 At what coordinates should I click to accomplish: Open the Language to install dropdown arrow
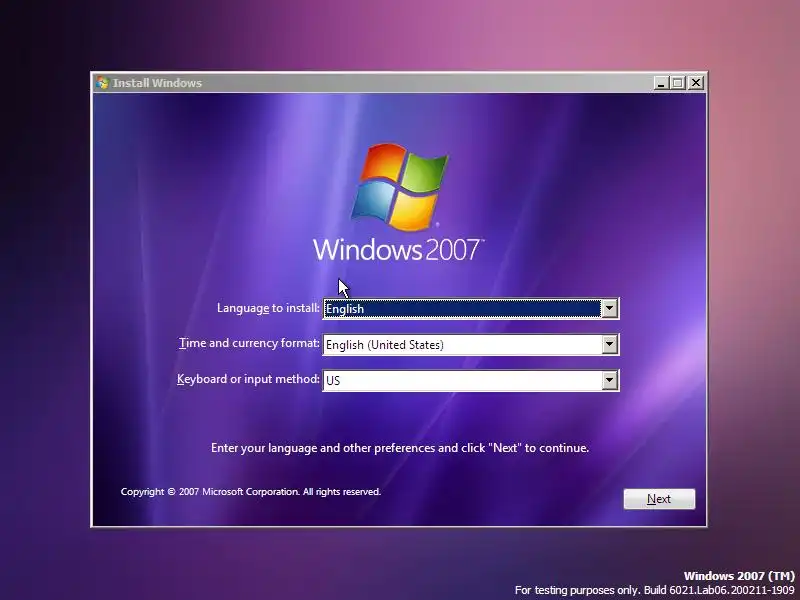(609, 309)
